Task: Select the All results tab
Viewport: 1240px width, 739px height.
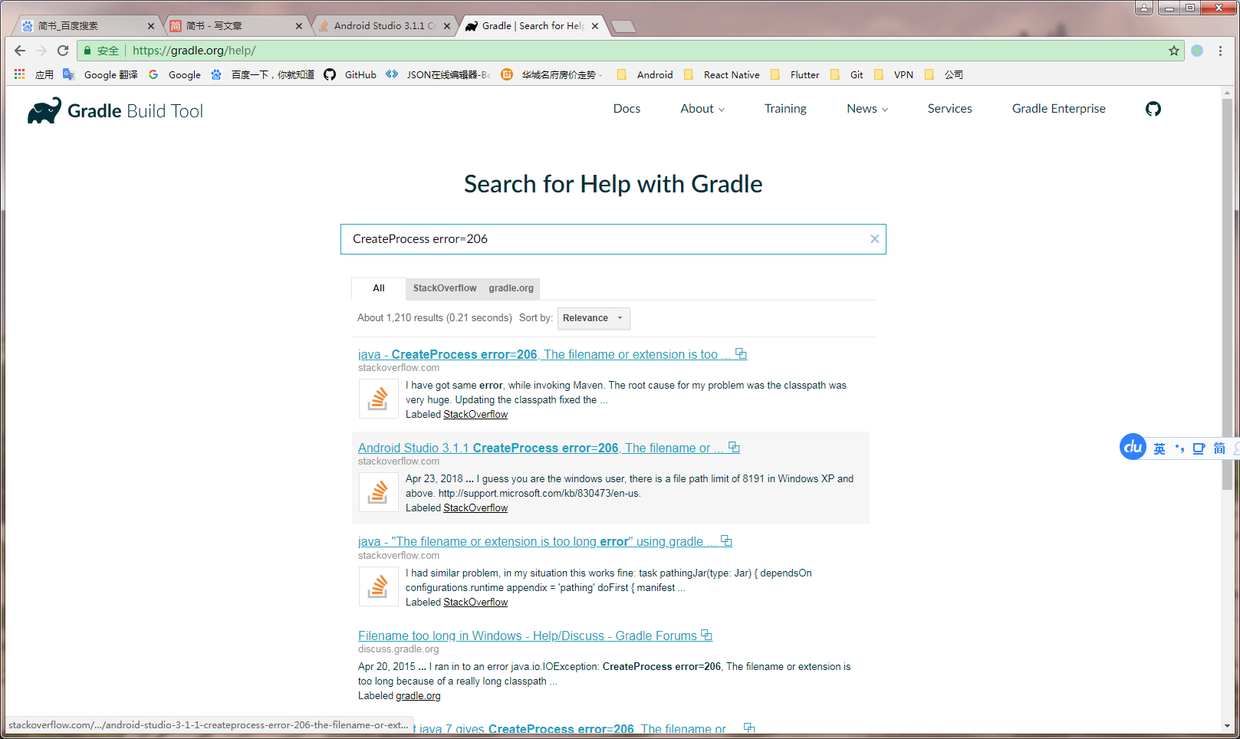Action: [x=378, y=288]
